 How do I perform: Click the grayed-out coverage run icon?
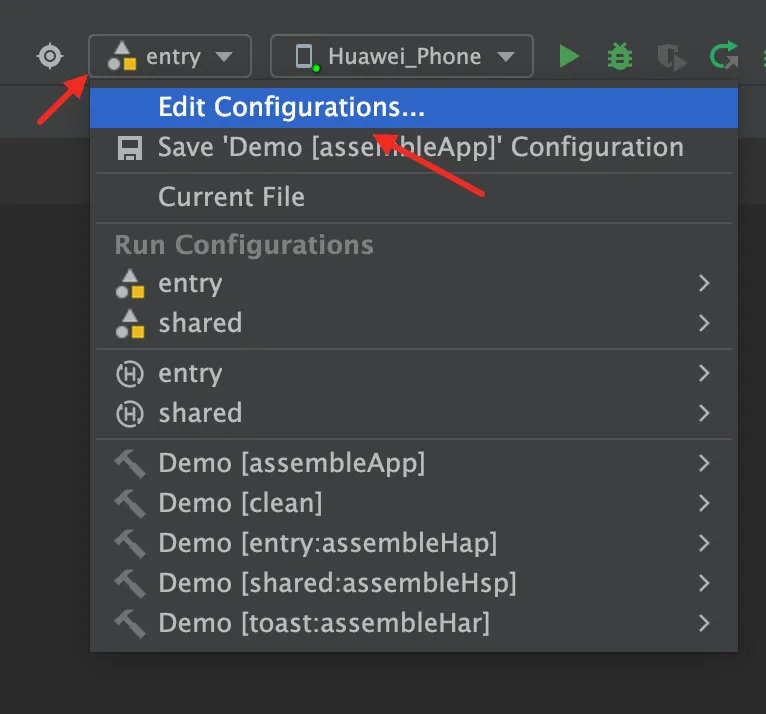pyautogui.click(x=671, y=56)
